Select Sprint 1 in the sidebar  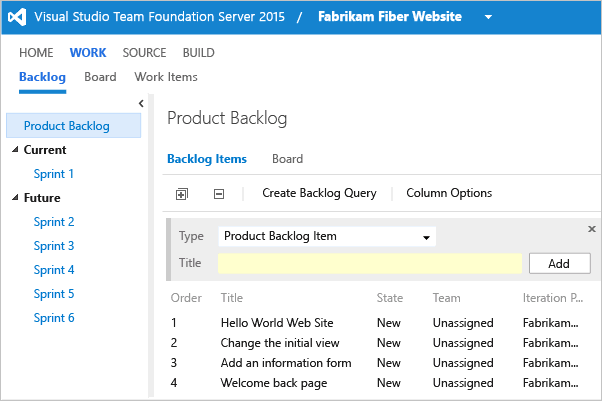54,174
